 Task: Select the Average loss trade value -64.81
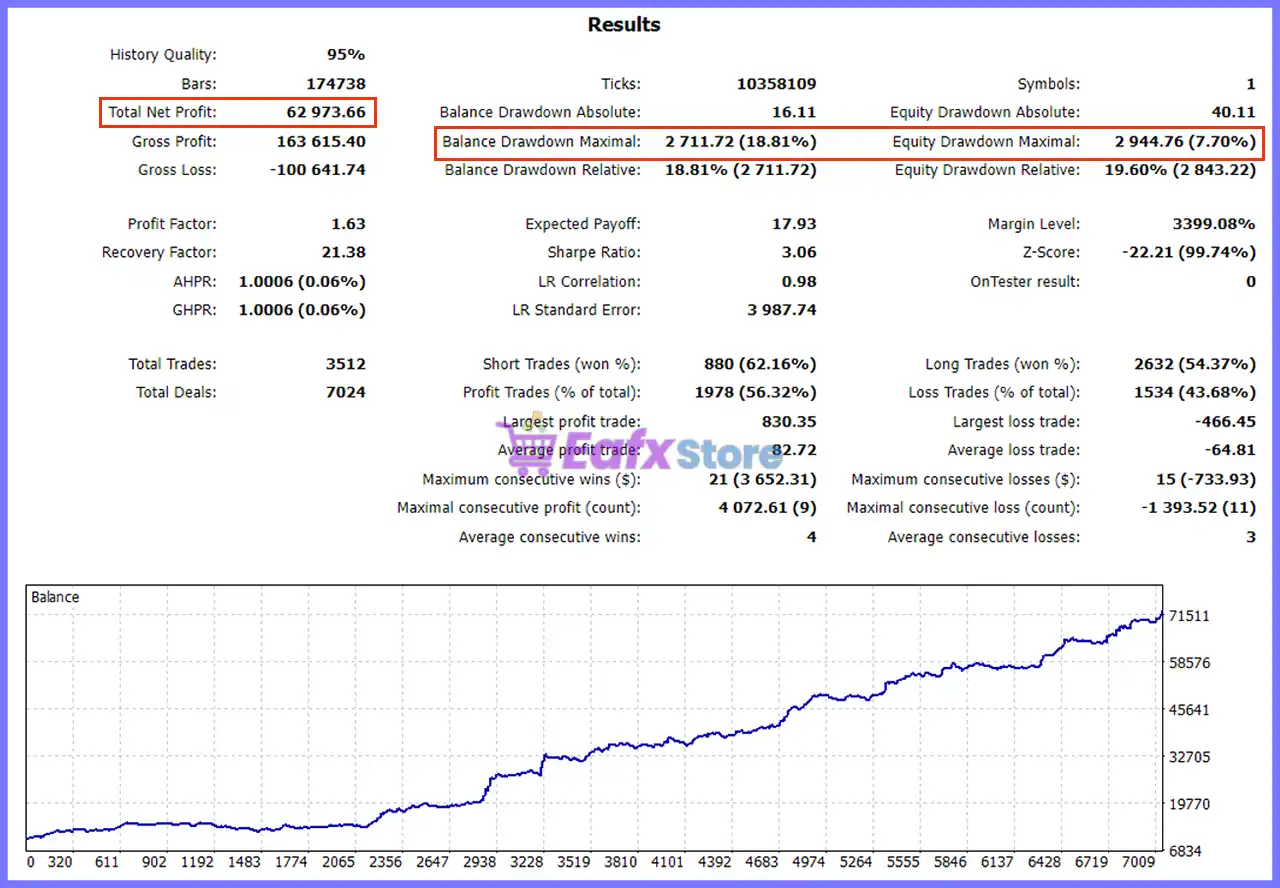tap(1228, 450)
